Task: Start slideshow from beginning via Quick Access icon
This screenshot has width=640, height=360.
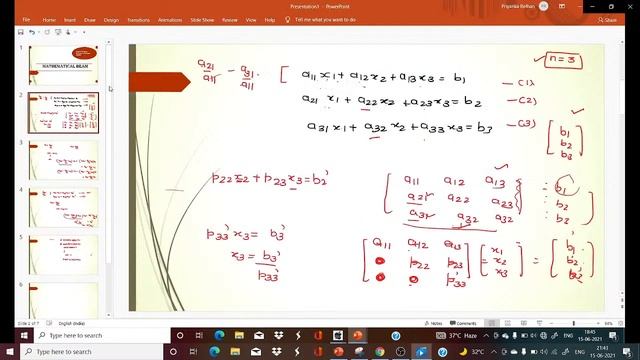Action: click(x=58, y=32)
